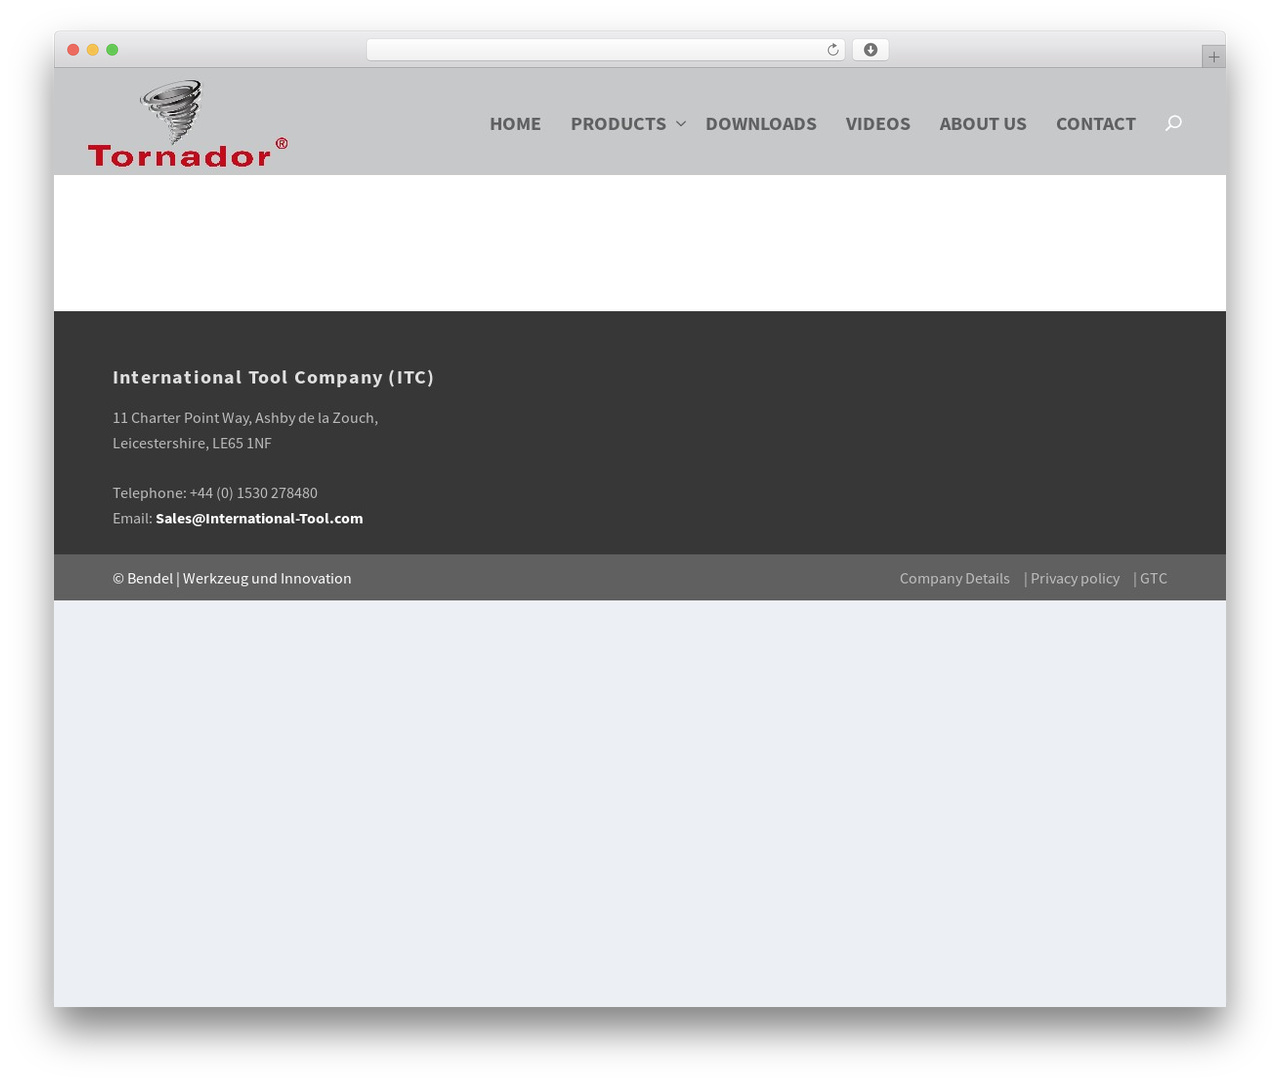Select the telephone number +44 (0) 1530 278480

coord(253,493)
